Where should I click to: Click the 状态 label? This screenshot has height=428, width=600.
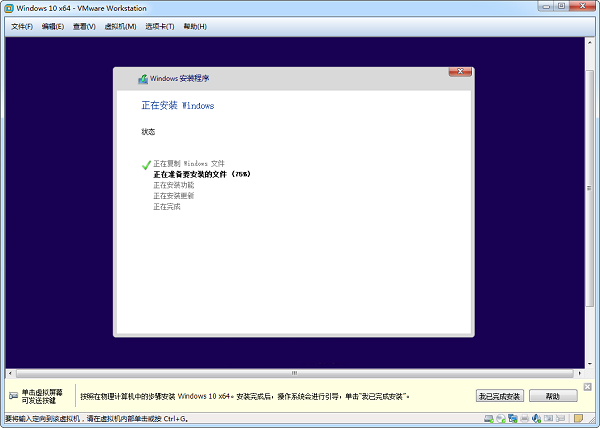click(148, 132)
